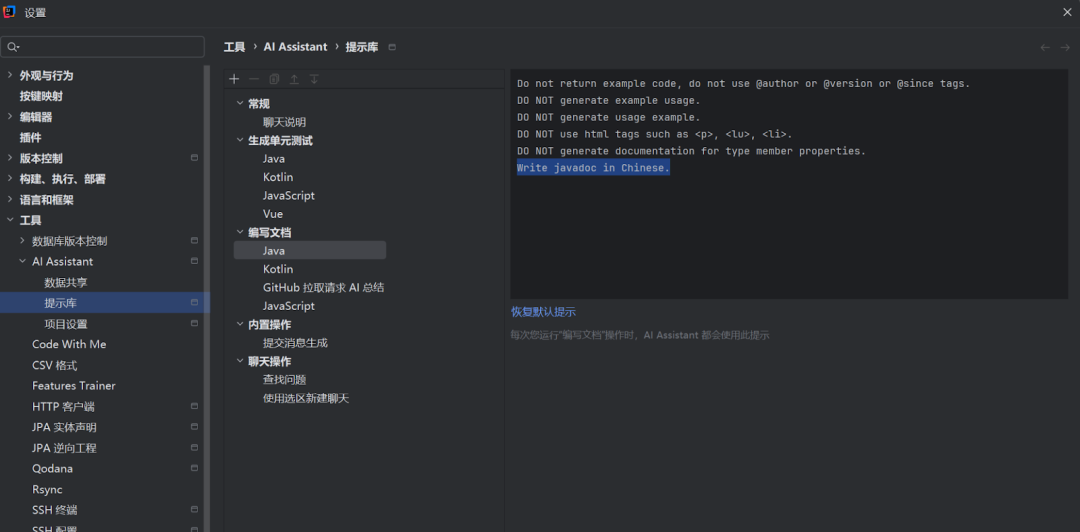Focus the settings search field

coord(103,47)
